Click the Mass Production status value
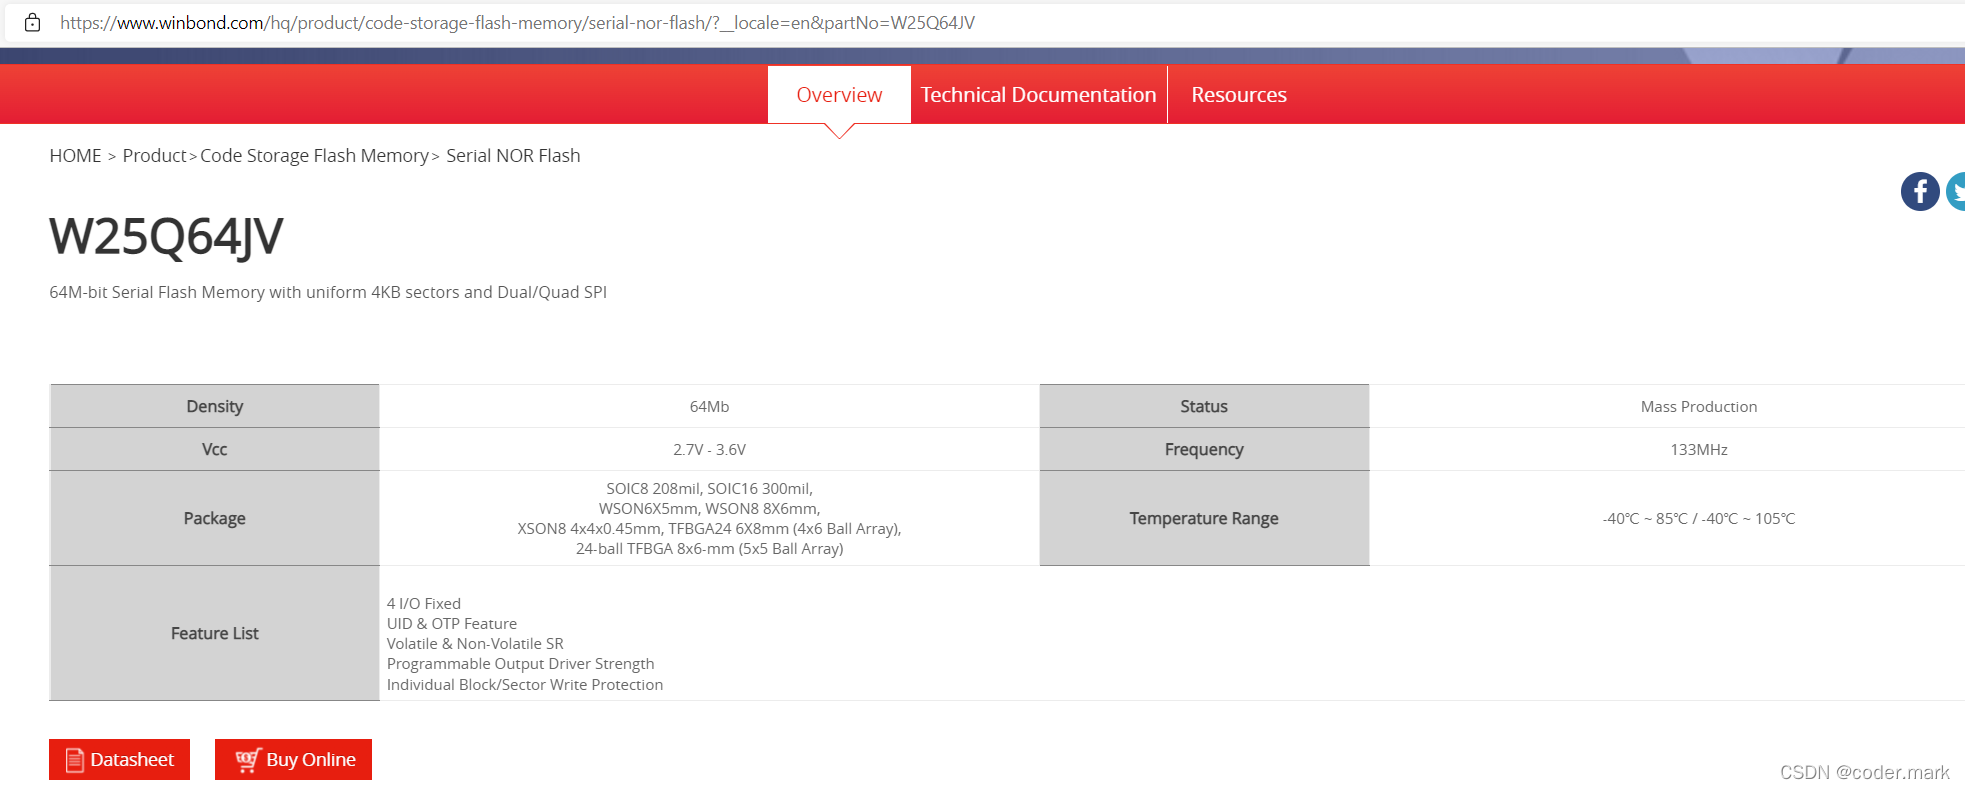 coord(1698,407)
